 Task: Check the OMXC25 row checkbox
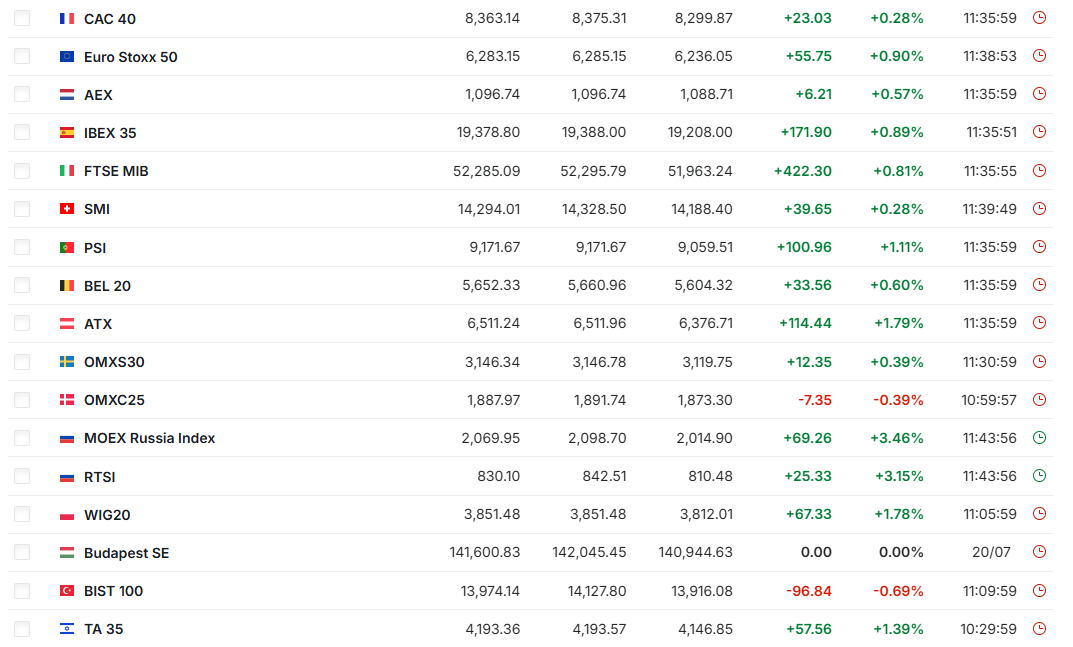[x=22, y=400]
